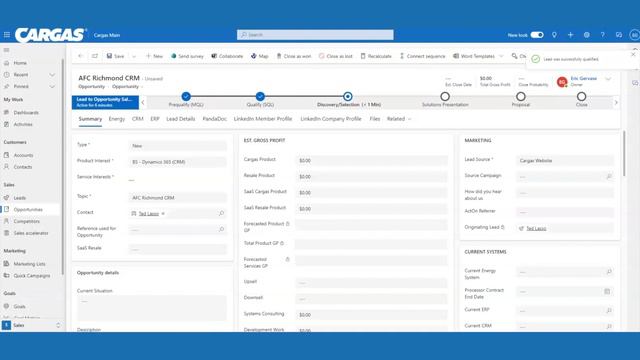
Task: Click Close as lost
Action: coord(336,56)
